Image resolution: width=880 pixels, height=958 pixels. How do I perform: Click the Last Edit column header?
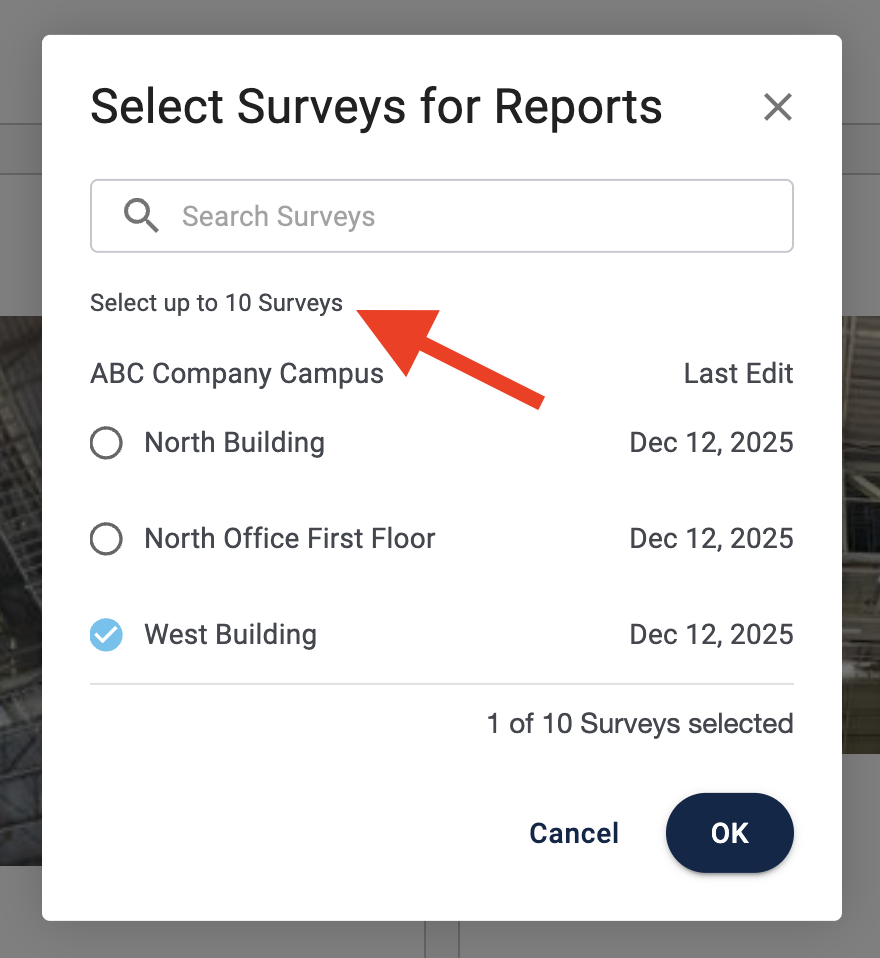pos(738,374)
